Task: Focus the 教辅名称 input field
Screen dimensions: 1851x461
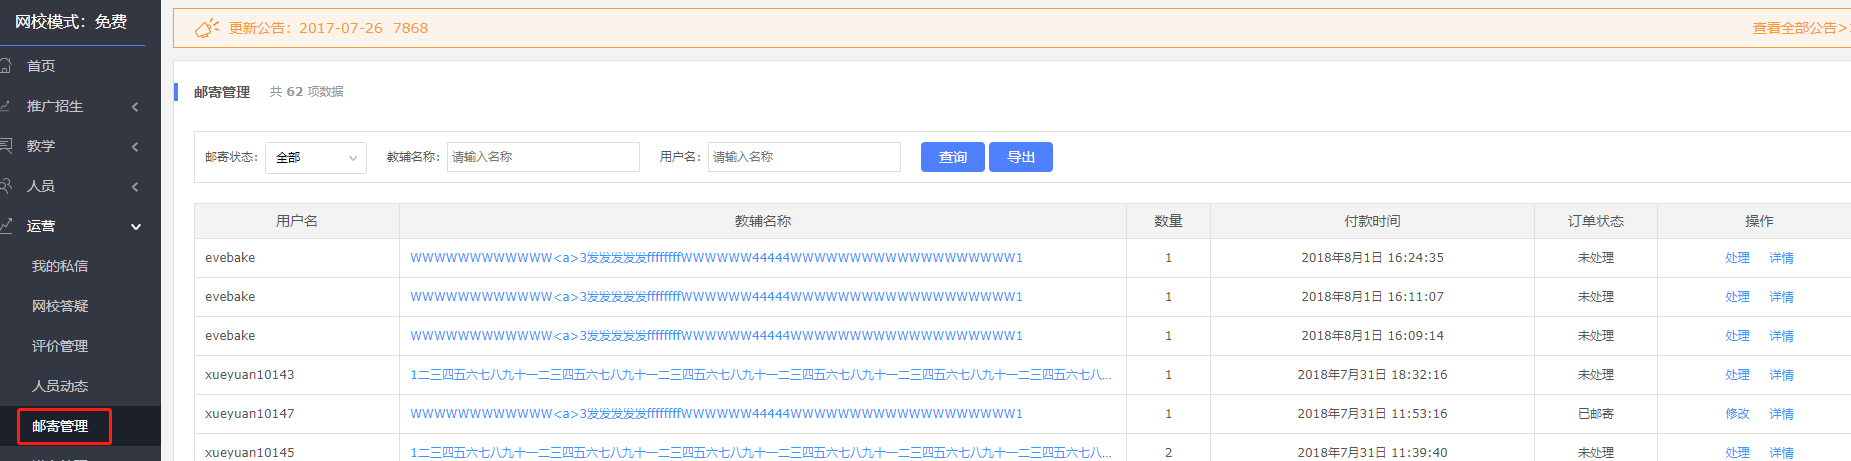Action: click(x=543, y=157)
